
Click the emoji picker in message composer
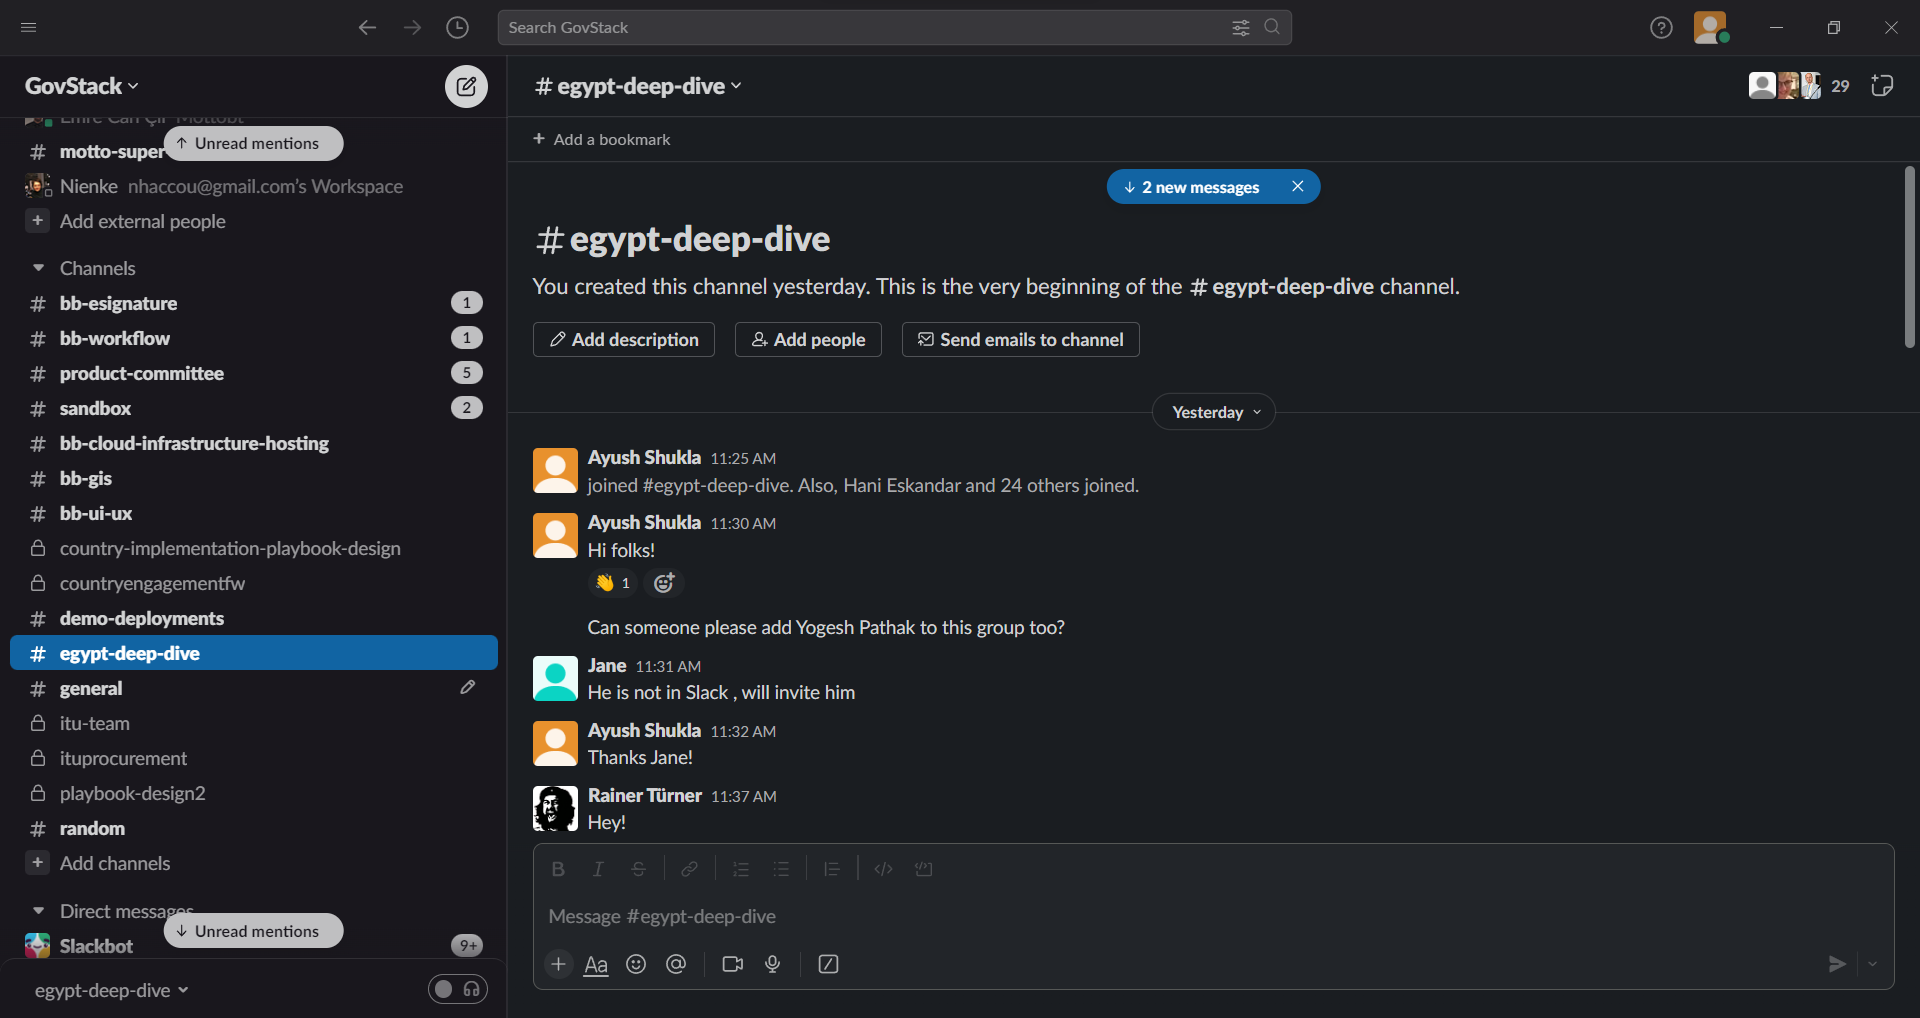pyautogui.click(x=636, y=964)
